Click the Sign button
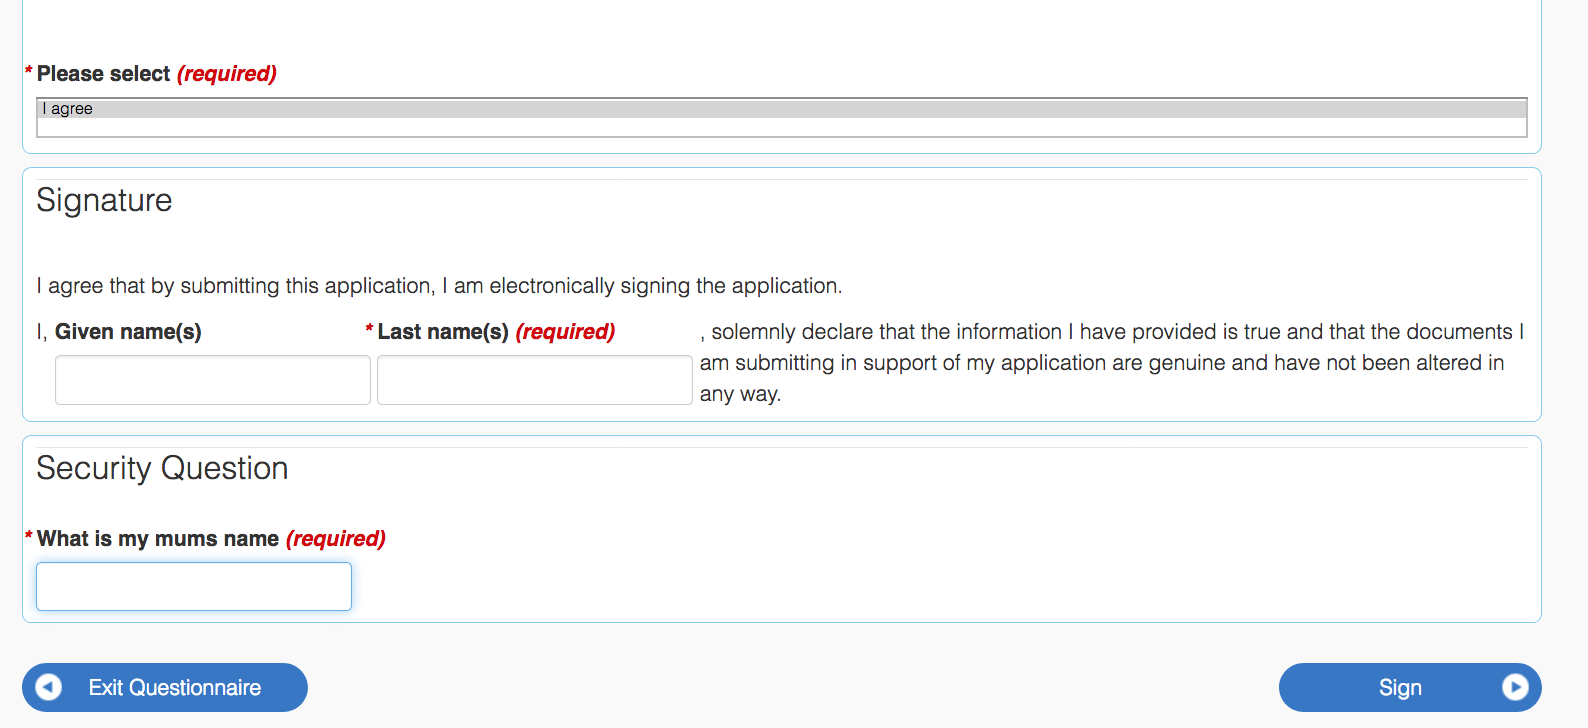The image size is (1588, 728). pyautogui.click(x=1410, y=688)
